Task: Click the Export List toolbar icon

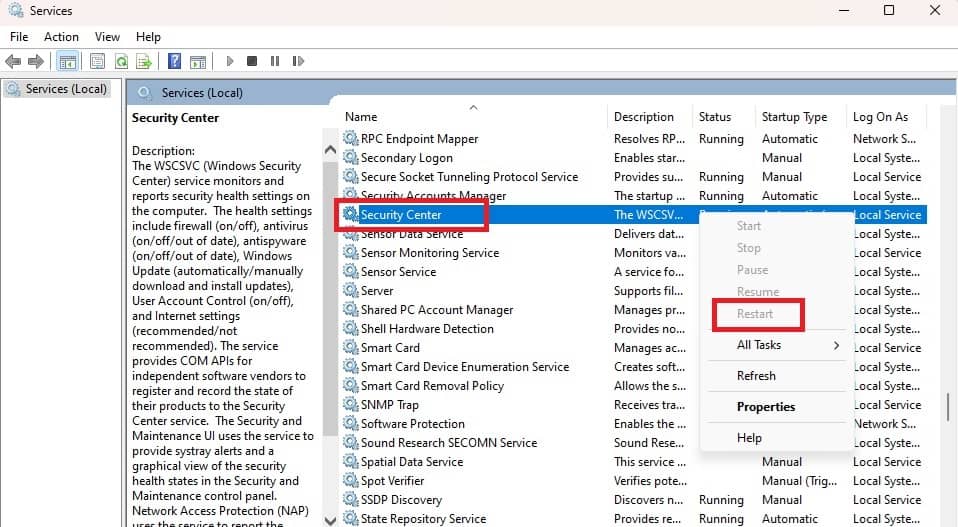Action: tap(144, 61)
